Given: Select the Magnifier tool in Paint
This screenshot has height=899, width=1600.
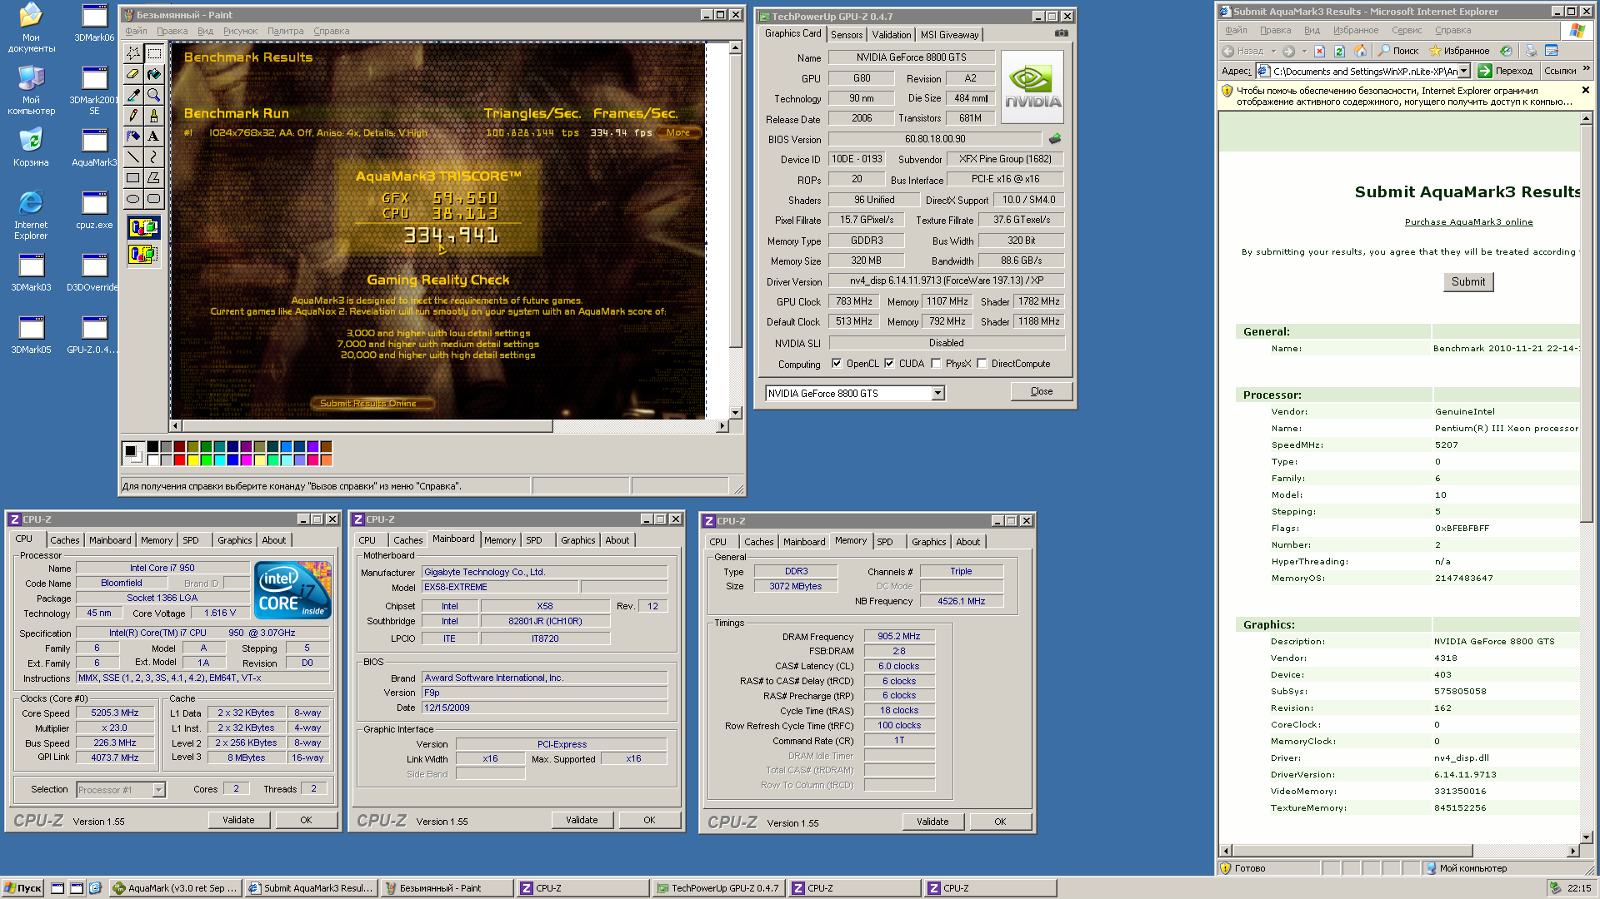Looking at the screenshot, I should pyautogui.click(x=154, y=94).
